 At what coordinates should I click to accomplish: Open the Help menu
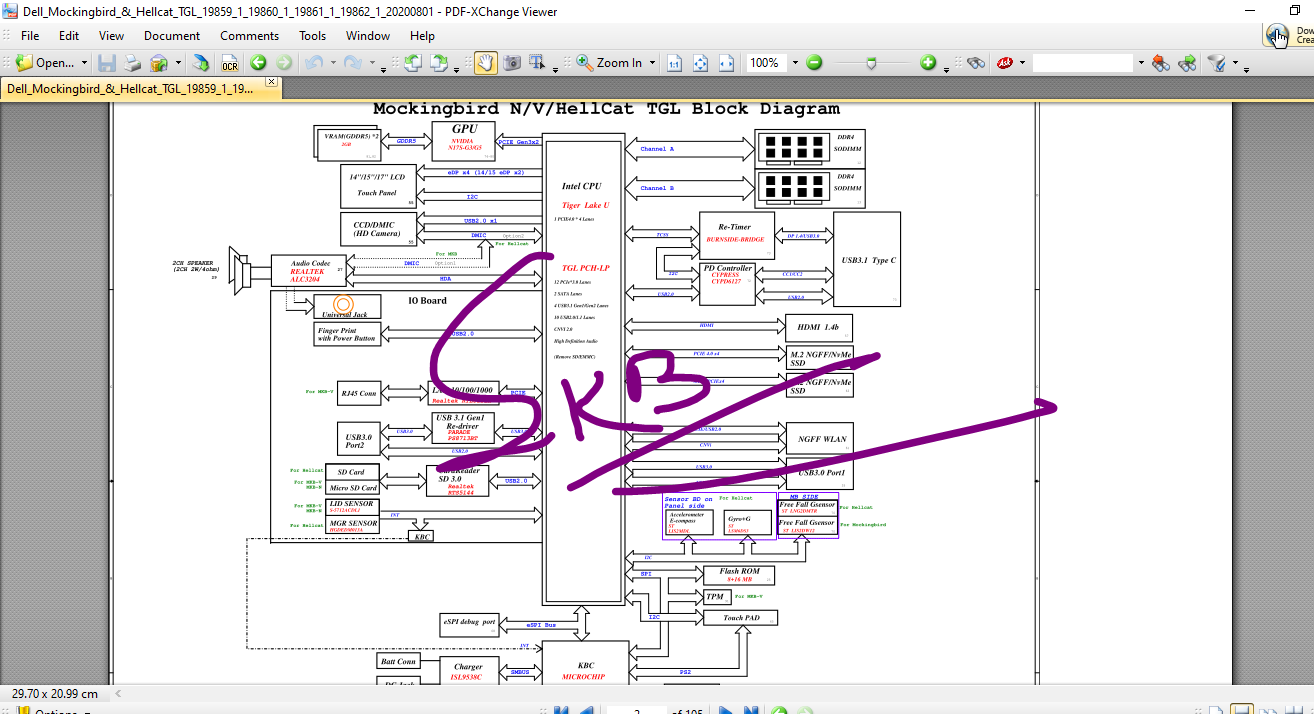(423, 35)
